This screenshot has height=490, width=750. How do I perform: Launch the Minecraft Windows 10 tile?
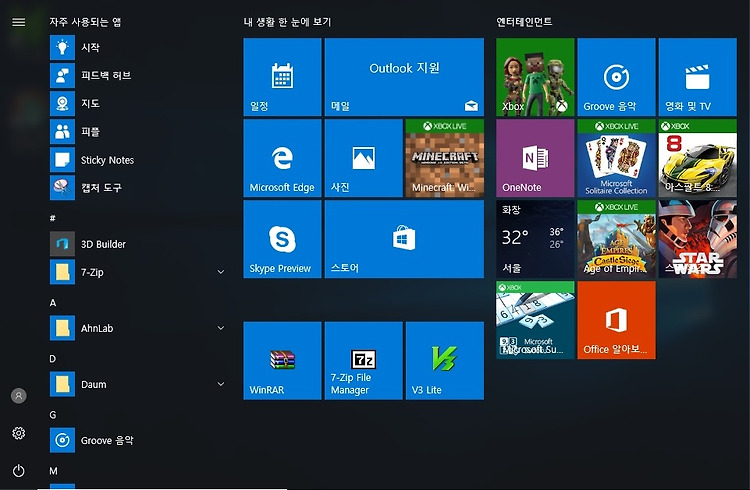point(445,158)
